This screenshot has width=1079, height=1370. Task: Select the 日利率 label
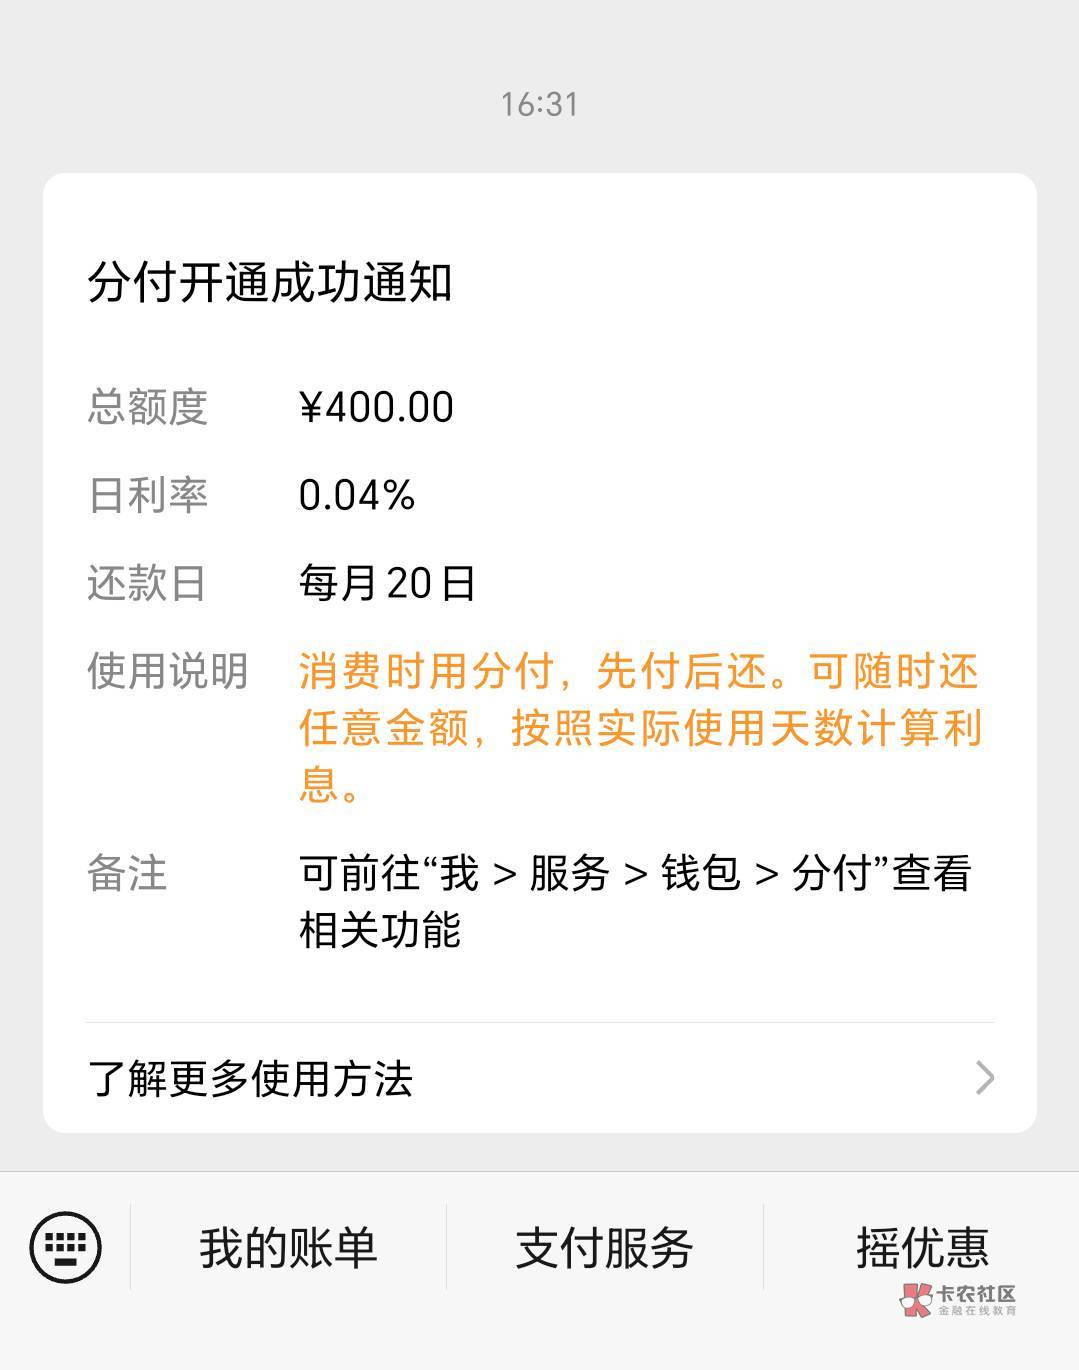(147, 495)
